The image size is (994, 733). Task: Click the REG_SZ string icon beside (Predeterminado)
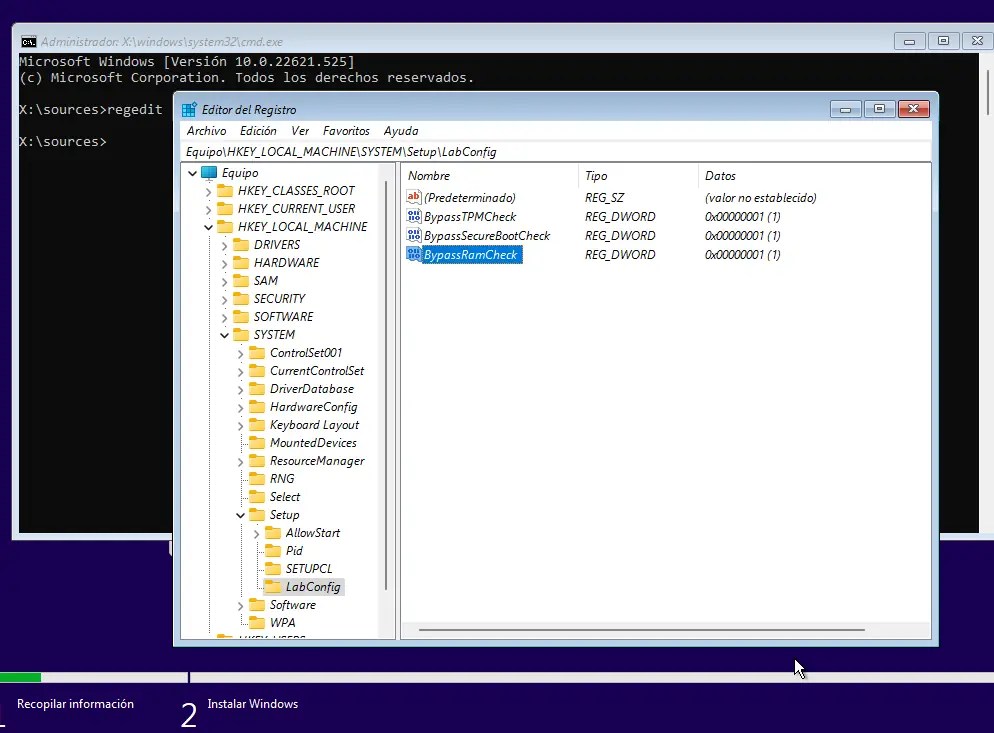click(x=413, y=197)
